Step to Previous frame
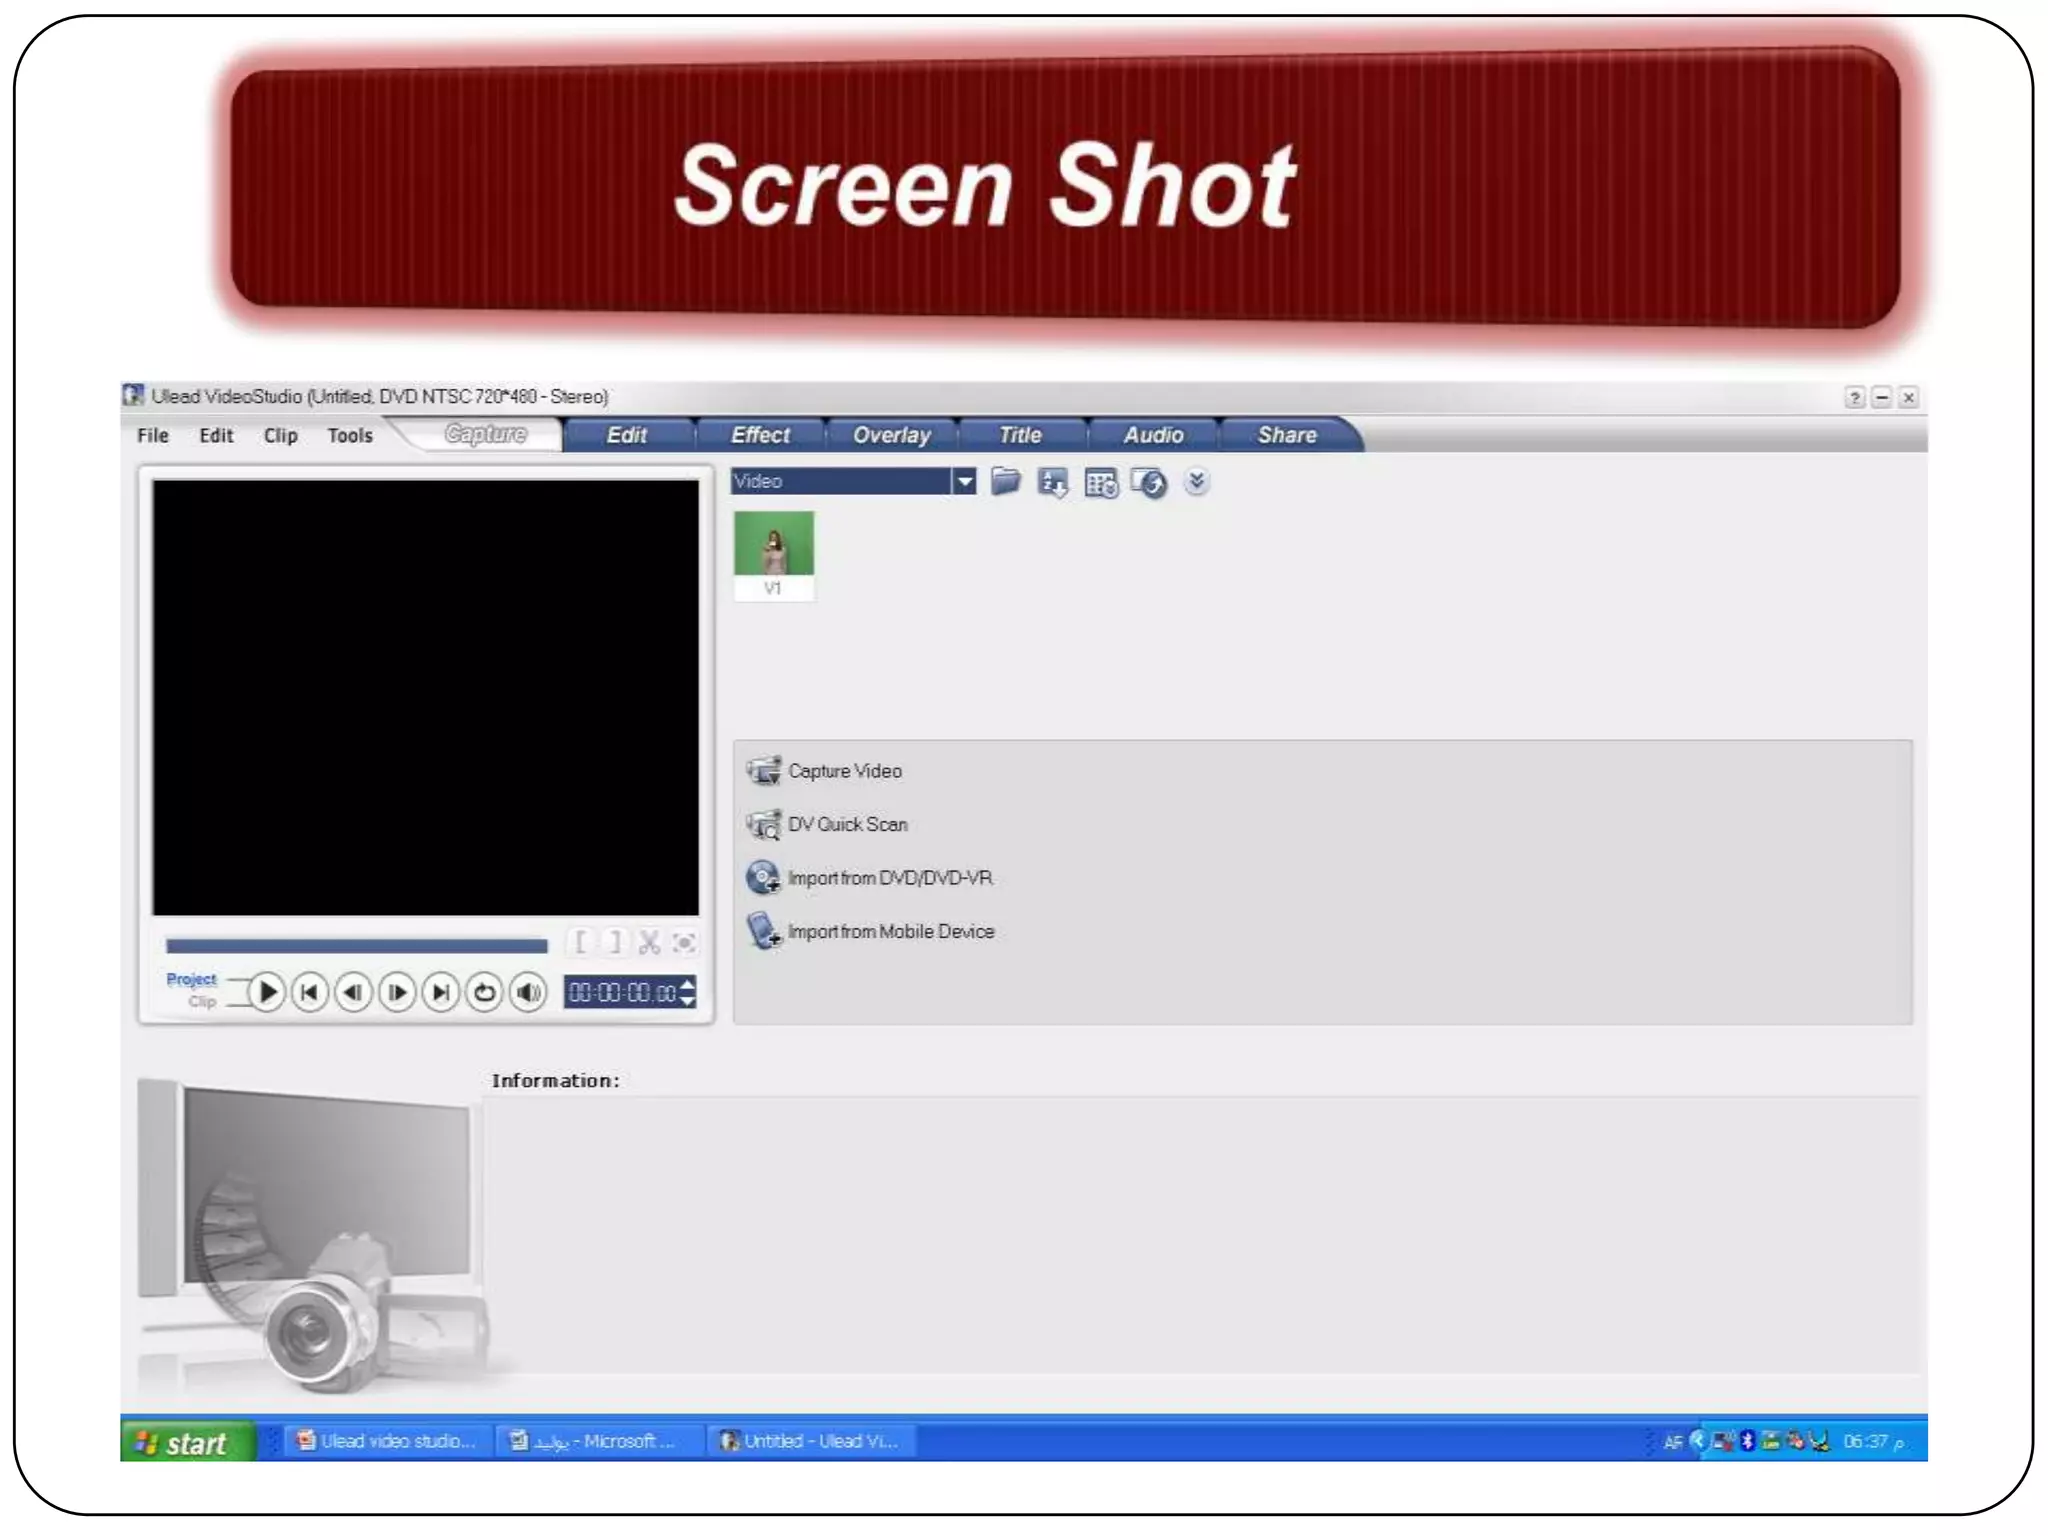This screenshot has height=1536, width=2048. pos(353,992)
